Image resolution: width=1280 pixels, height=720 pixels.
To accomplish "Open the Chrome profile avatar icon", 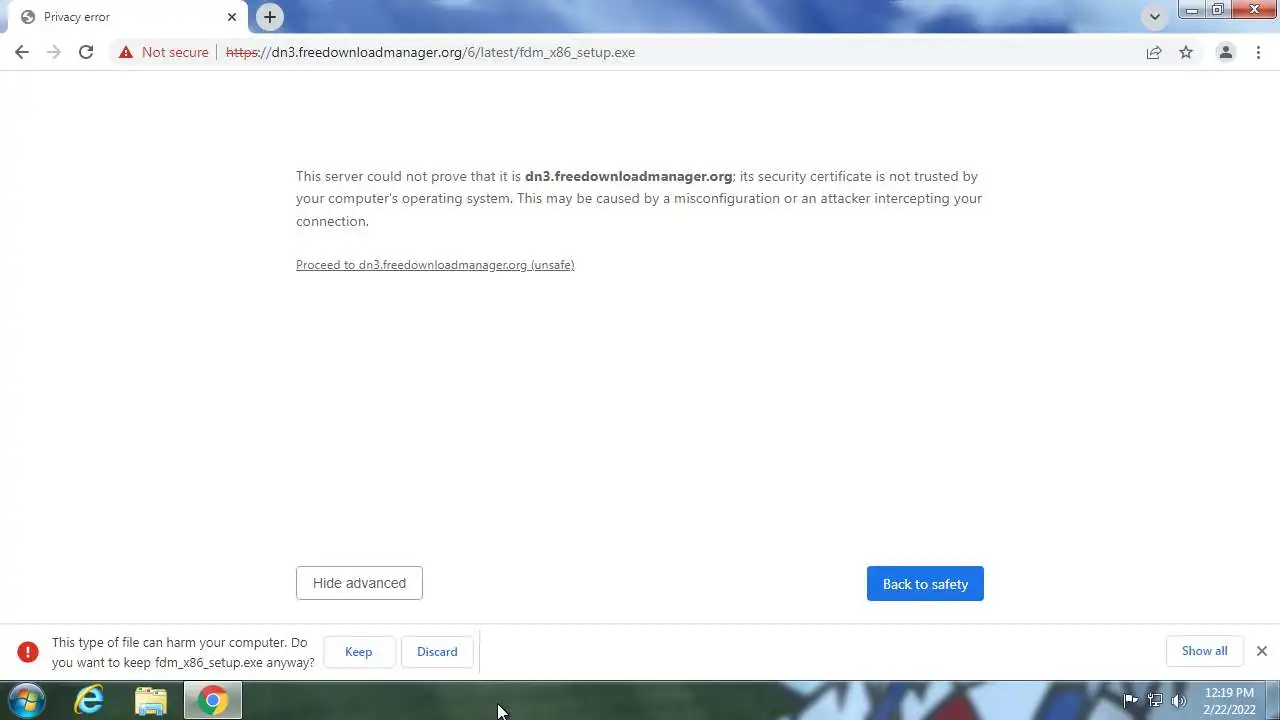I will pos(1225,52).
